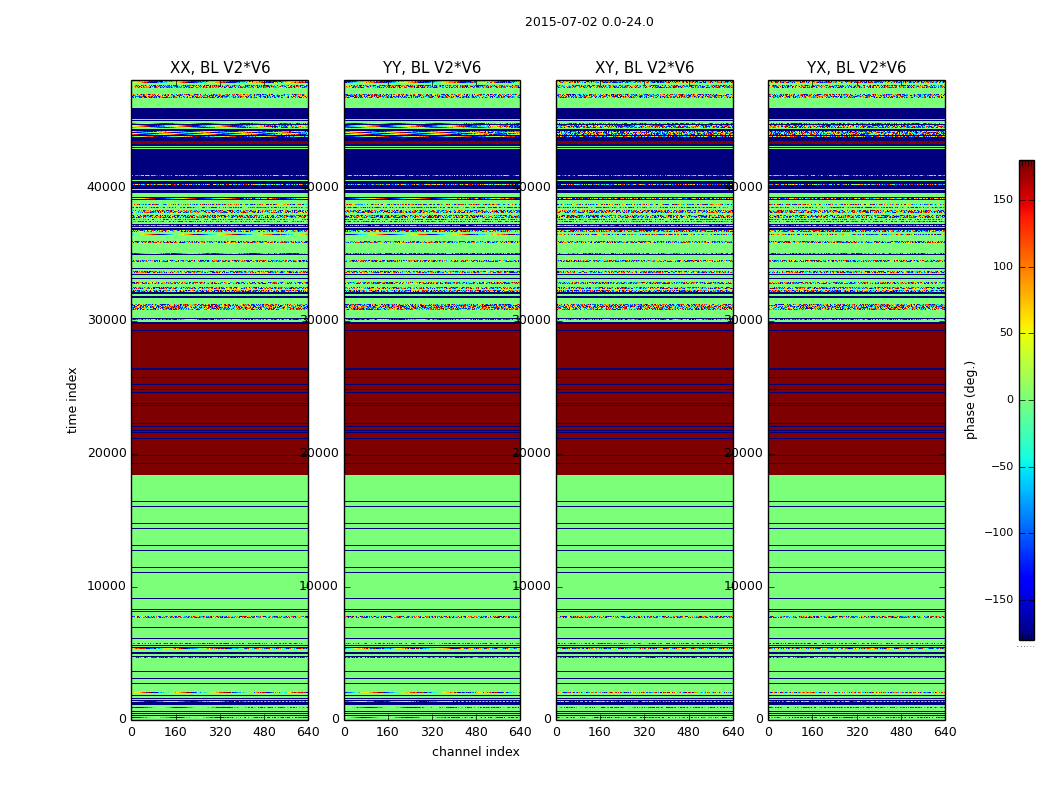This screenshot has width=1050, height=800.
Task: Click the figure title 2015-07-02 0.0-24.0
Action: [x=589, y=22]
